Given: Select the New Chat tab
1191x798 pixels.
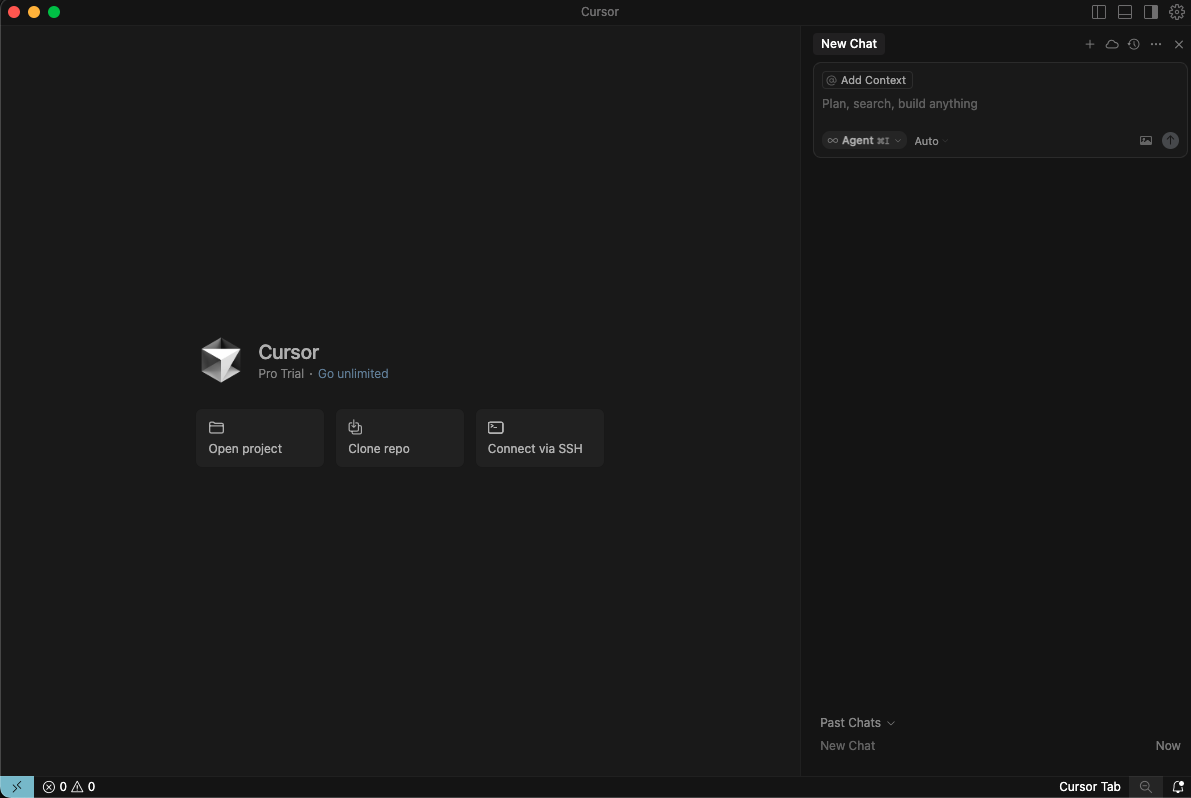Looking at the screenshot, I should click(x=848, y=44).
